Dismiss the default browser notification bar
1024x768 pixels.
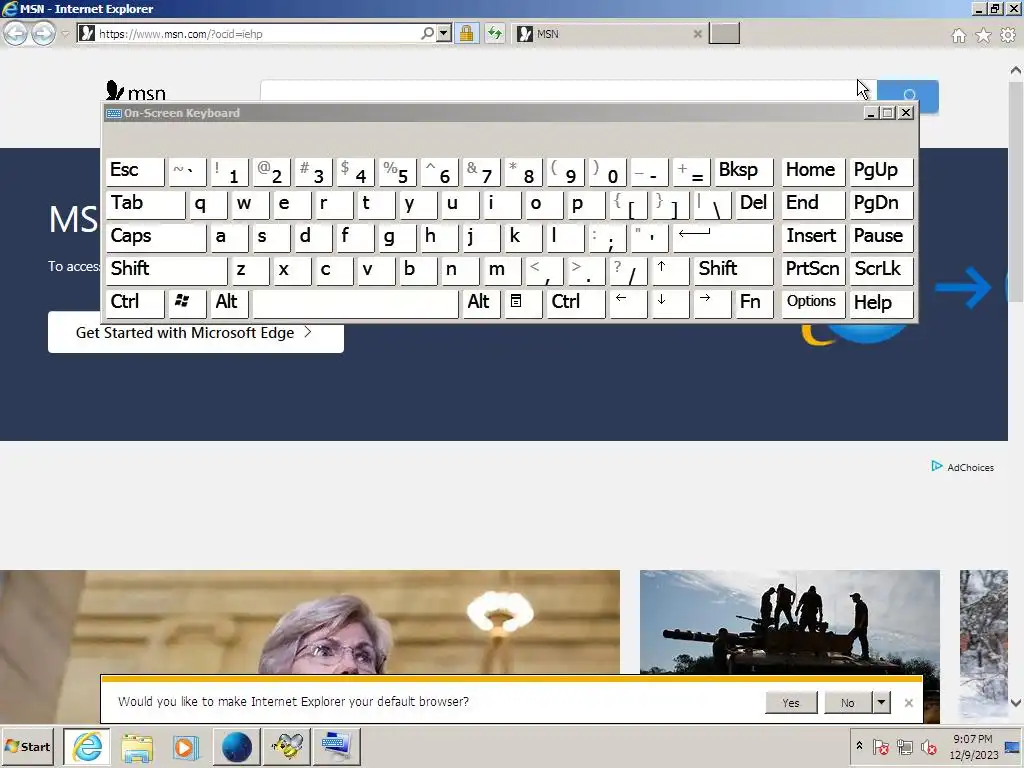click(908, 703)
